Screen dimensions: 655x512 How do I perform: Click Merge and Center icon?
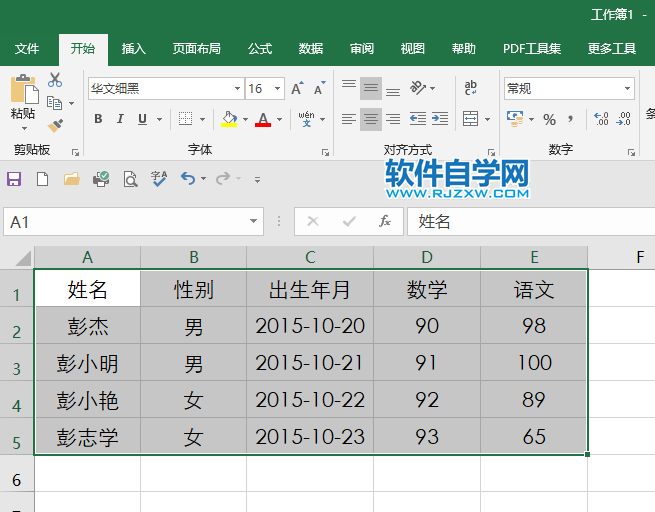[x=471, y=119]
